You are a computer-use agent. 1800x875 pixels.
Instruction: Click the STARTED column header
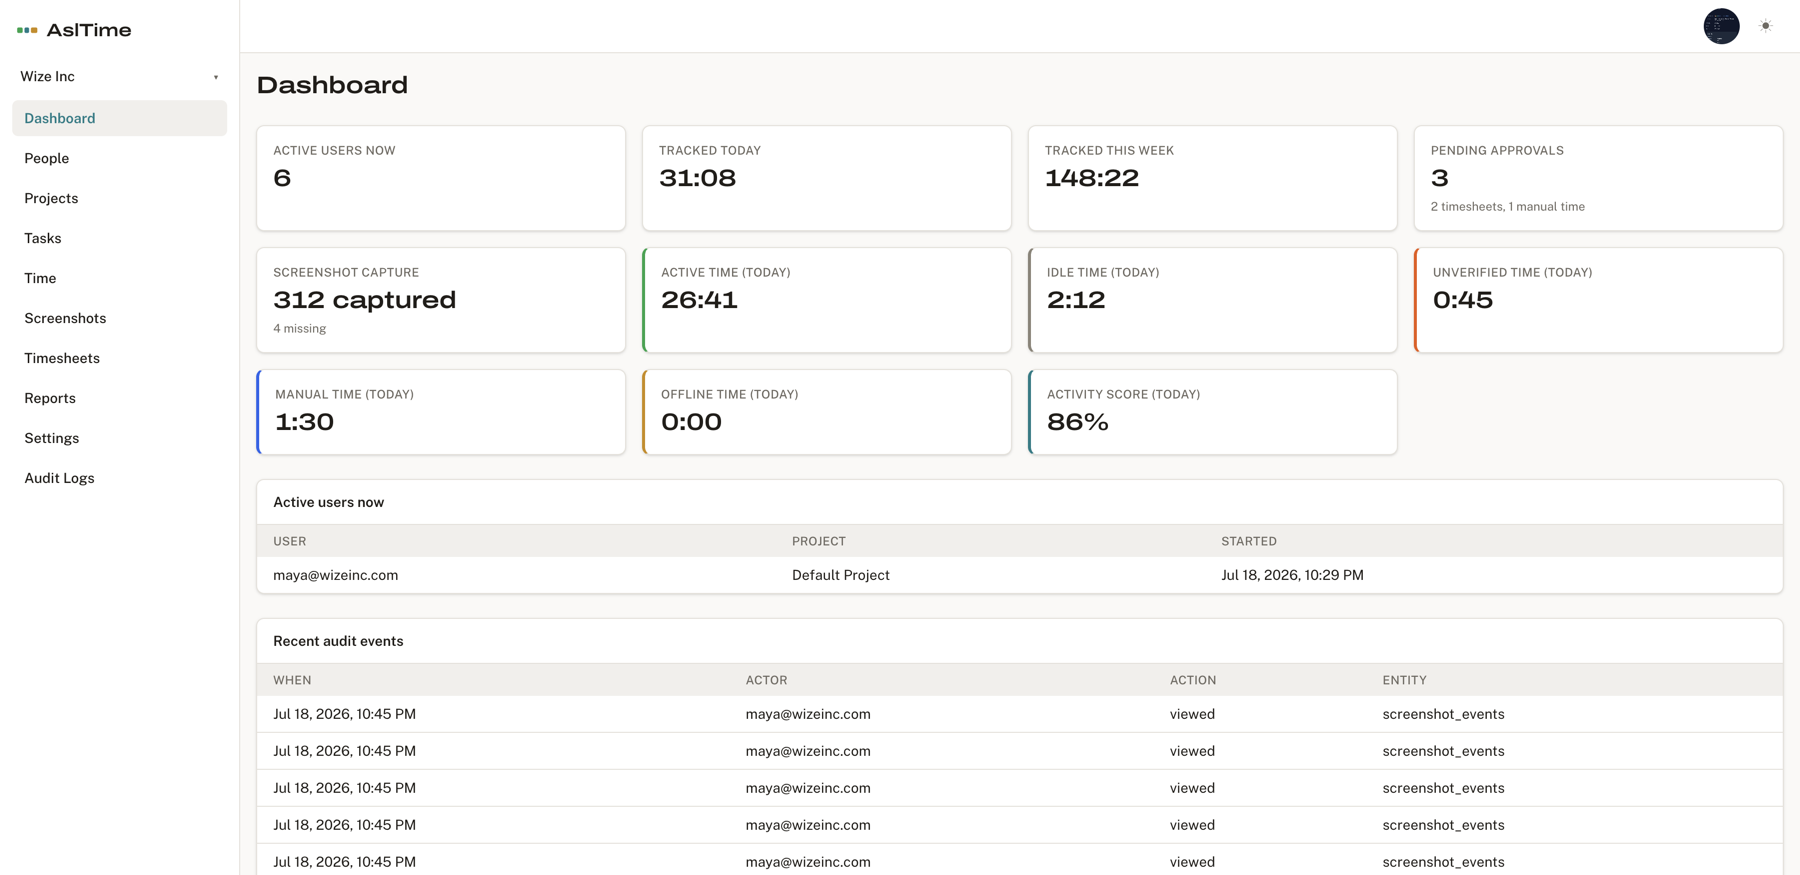[1249, 541]
